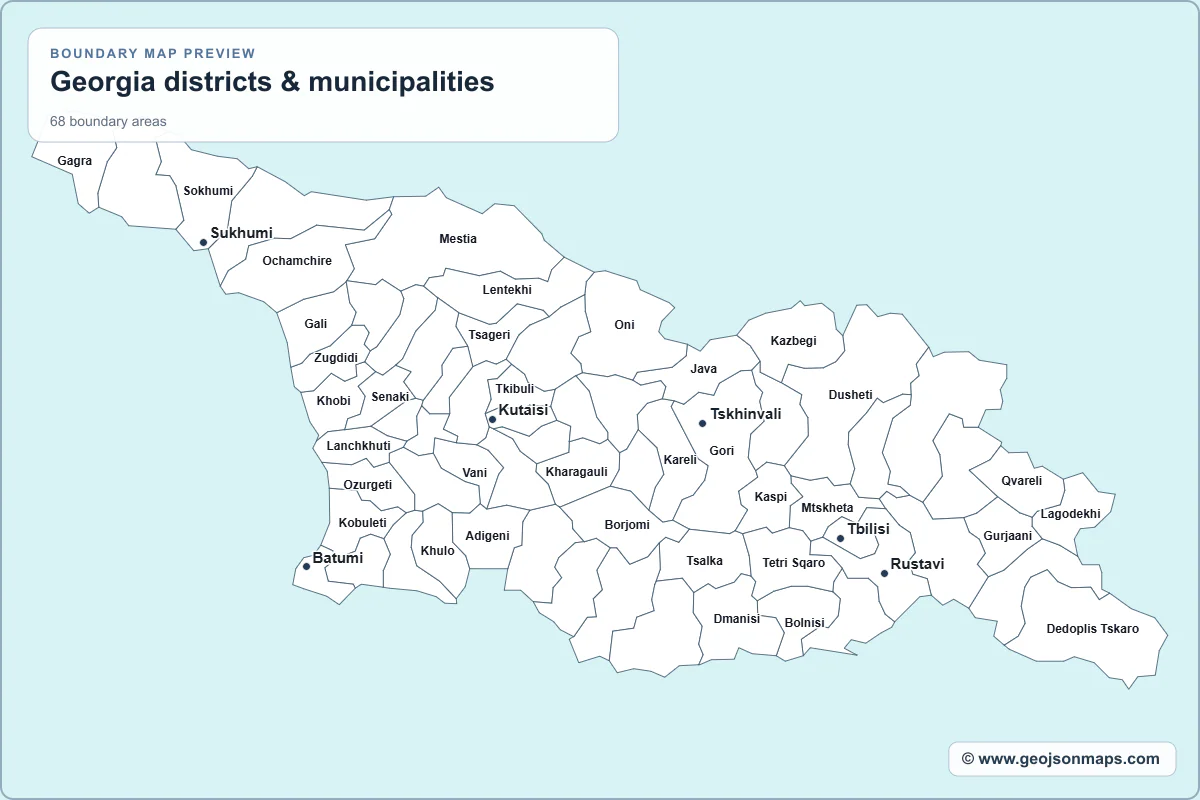Select the Gali district label
Screen dimensions: 1200x800
click(x=316, y=324)
